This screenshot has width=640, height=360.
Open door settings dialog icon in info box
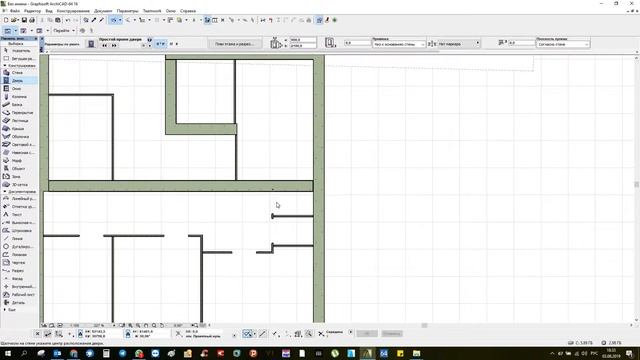coord(91,44)
